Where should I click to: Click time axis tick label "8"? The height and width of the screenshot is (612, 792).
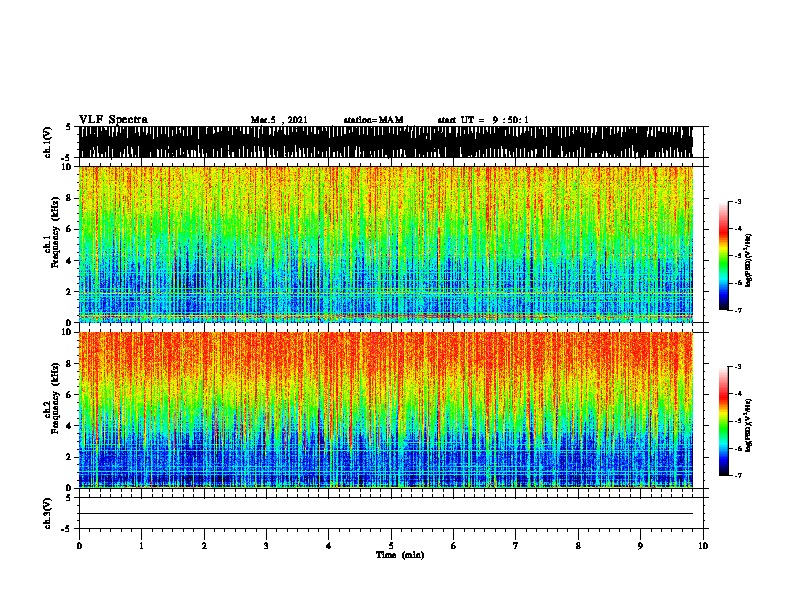[x=578, y=546]
